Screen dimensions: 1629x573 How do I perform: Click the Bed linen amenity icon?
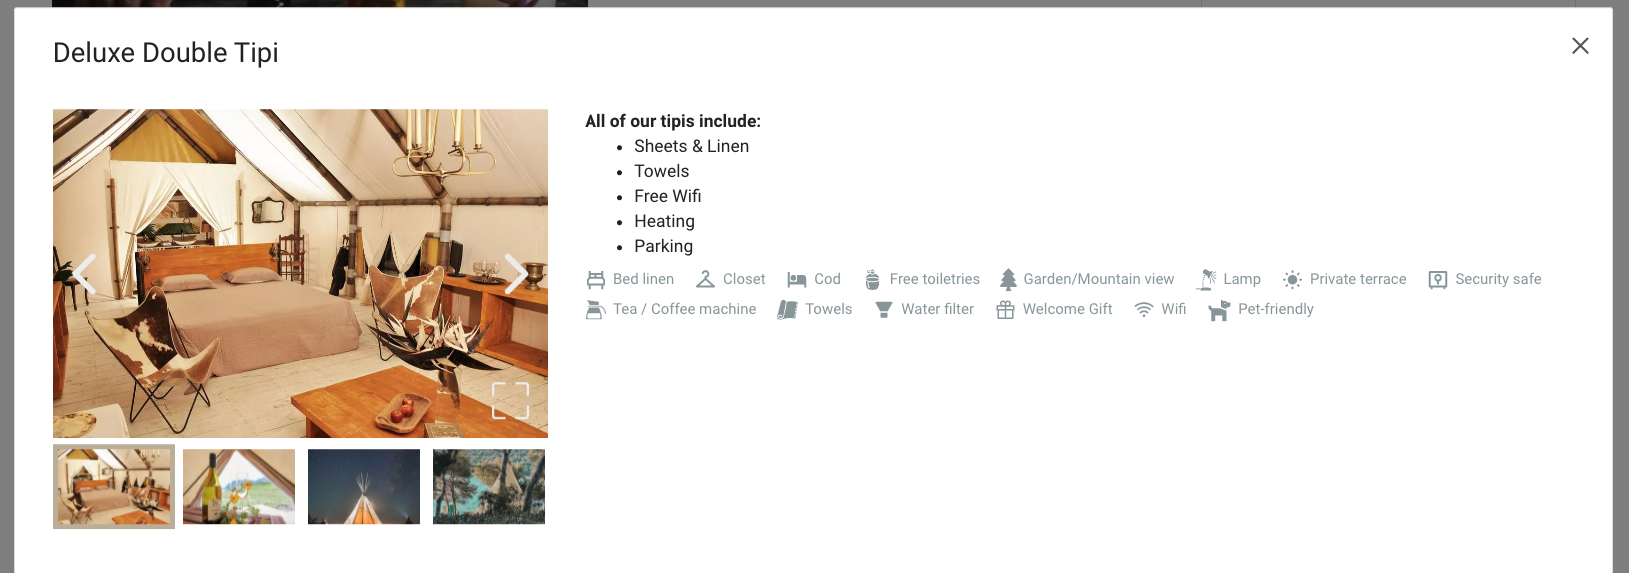(596, 280)
